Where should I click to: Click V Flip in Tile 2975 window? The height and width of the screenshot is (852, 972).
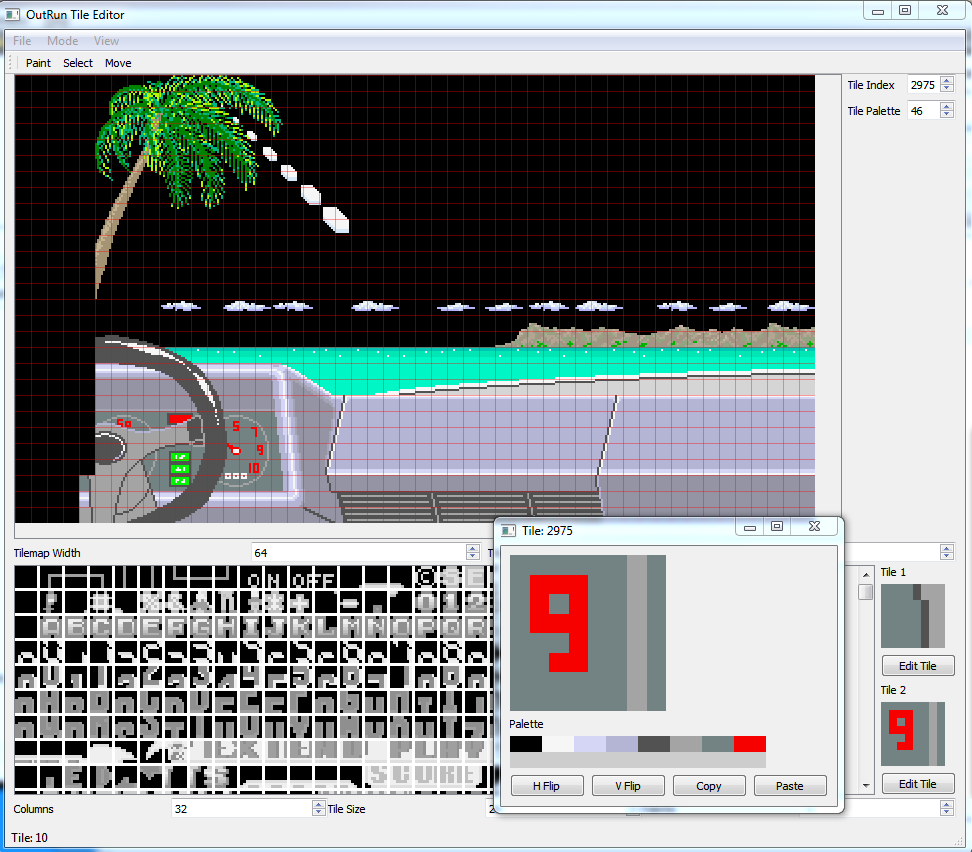click(x=628, y=786)
